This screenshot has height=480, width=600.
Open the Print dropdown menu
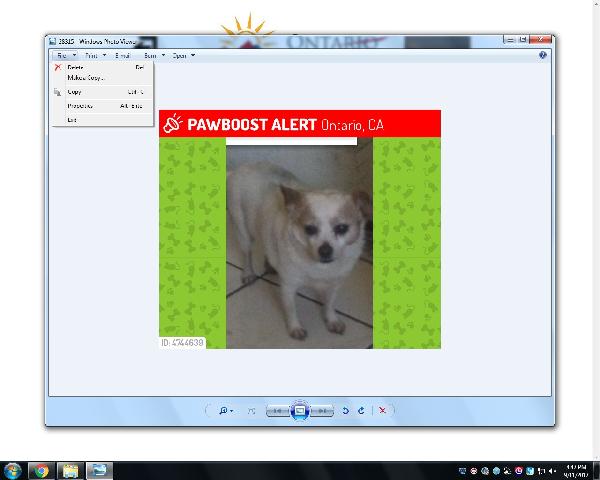(95, 56)
